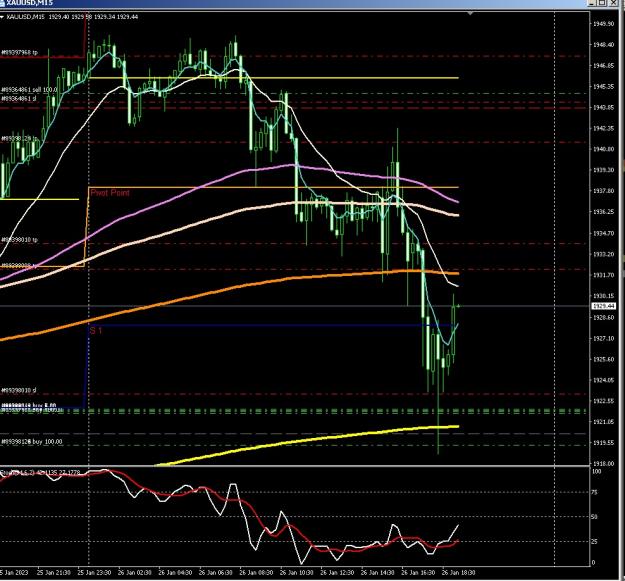Click the 26 Jan 10:30 time label
The height and width of the screenshot is (581, 625).
click(x=297, y=573)
